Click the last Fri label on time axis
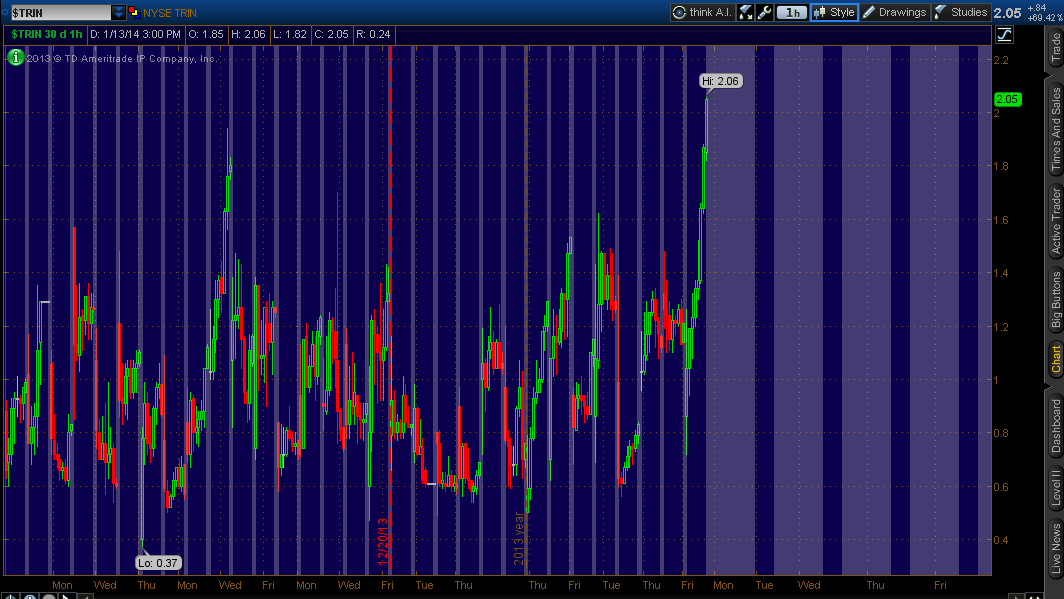Image resolution: width=1064 pixels, height=599 pixels. (x=940, y=585)
